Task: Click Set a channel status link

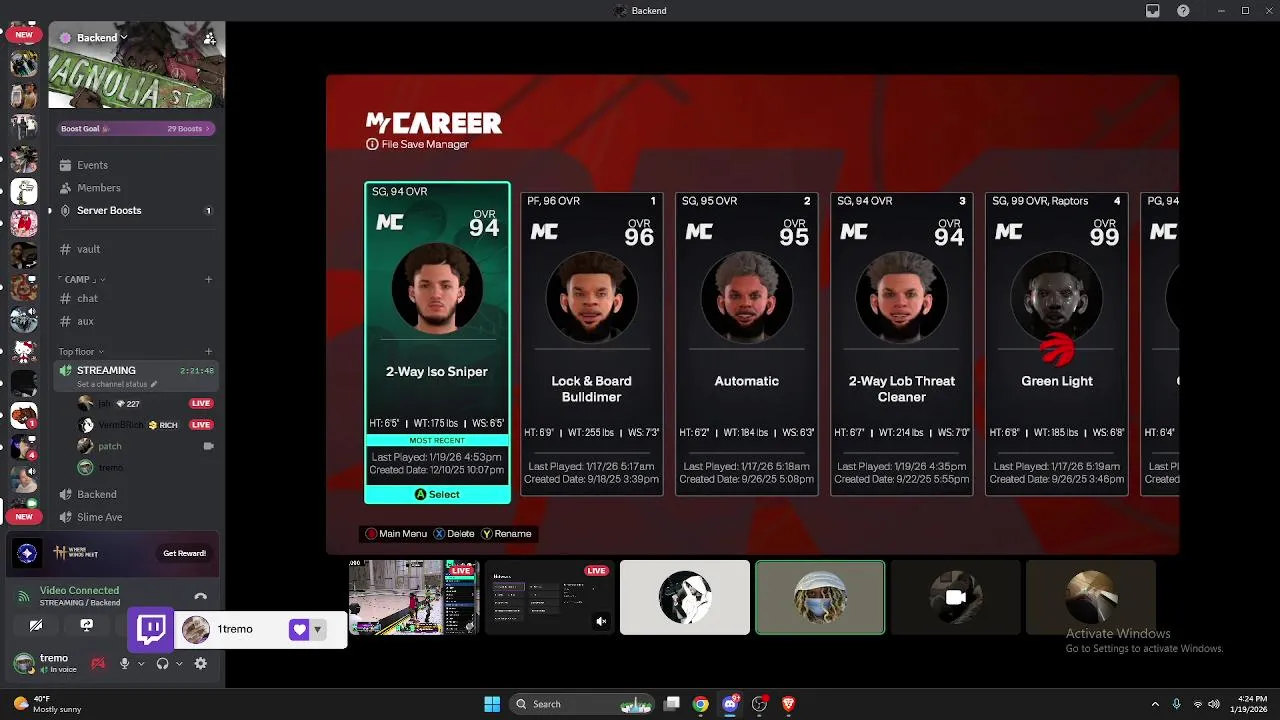Action: (x=117, y=384)
